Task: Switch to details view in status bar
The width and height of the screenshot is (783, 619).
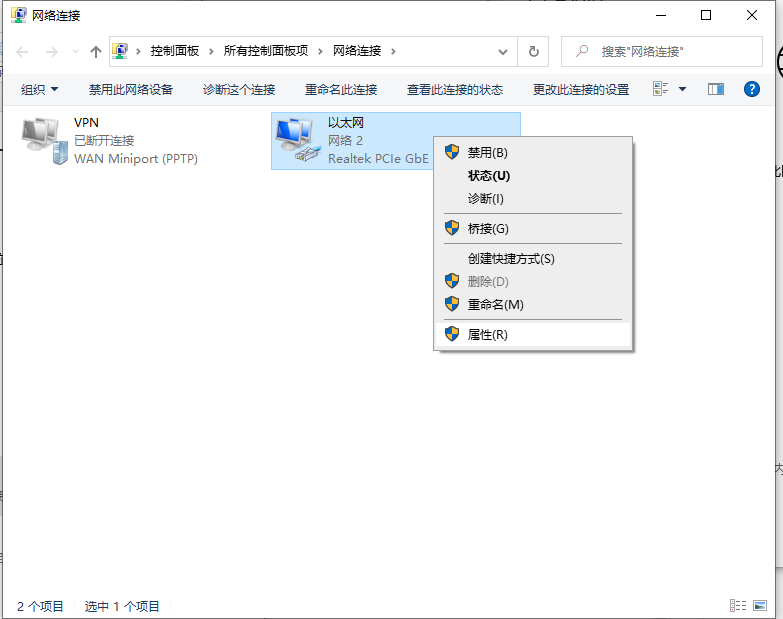Action: click(x=738, y=605)
